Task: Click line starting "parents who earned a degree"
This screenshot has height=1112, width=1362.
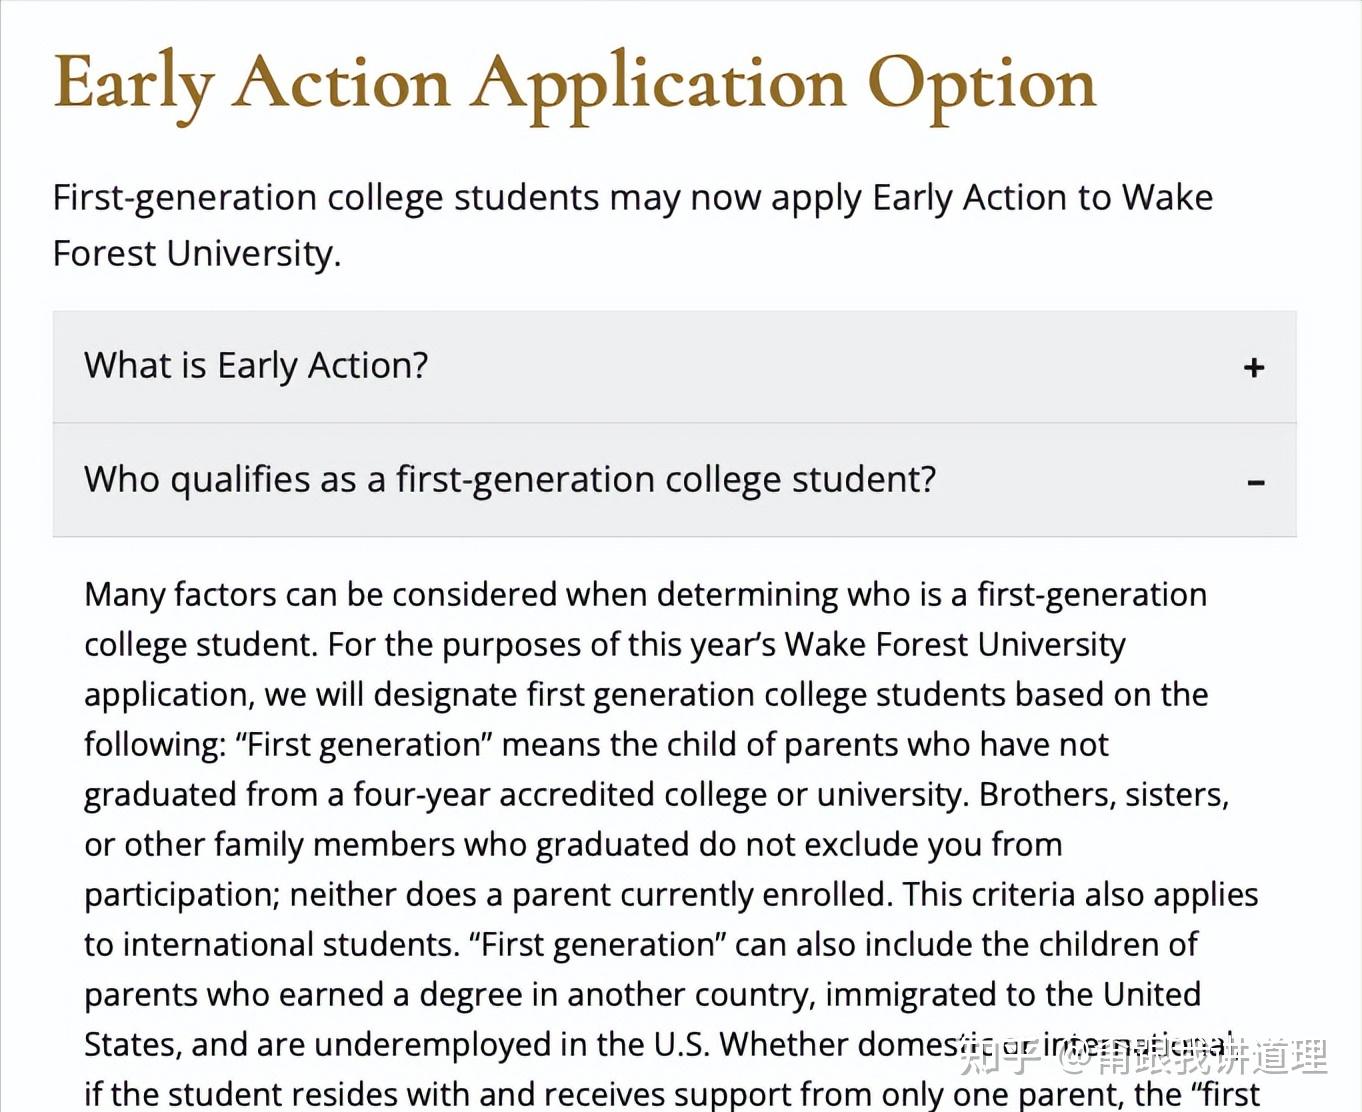Action: 642,995
